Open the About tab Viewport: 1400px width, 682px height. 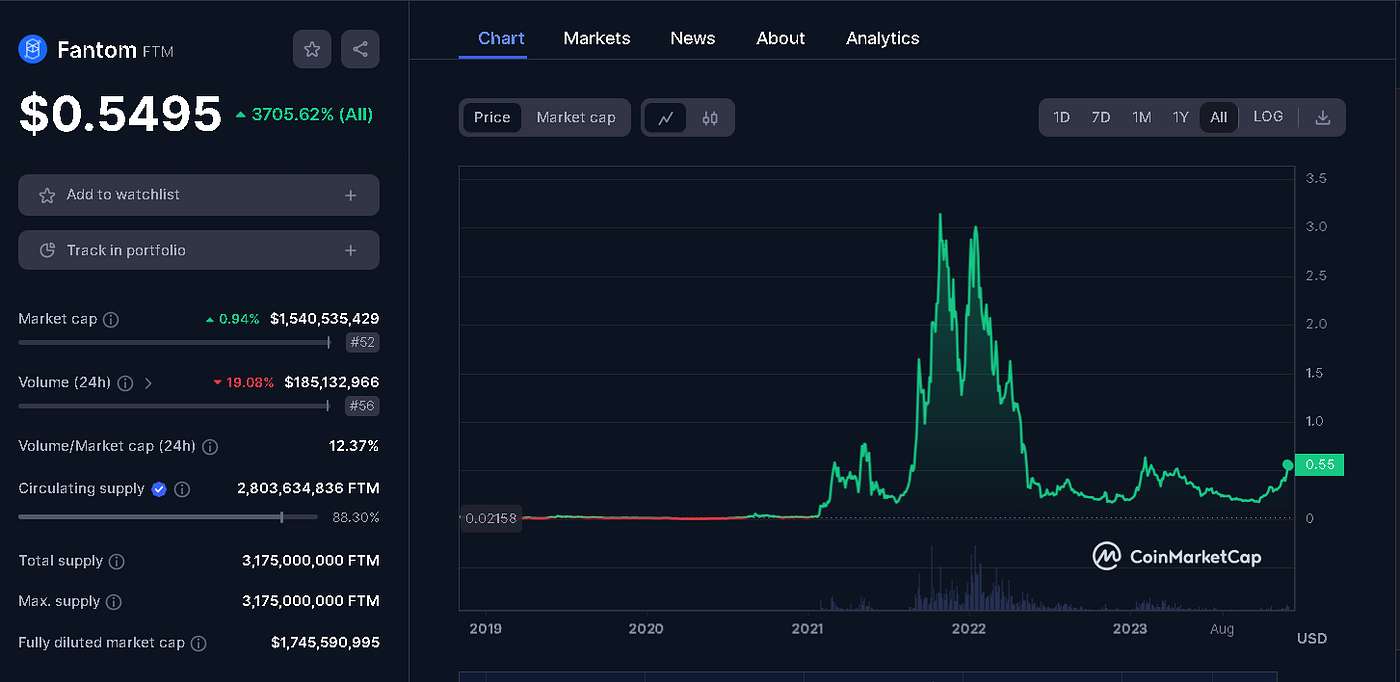point(781,38)
